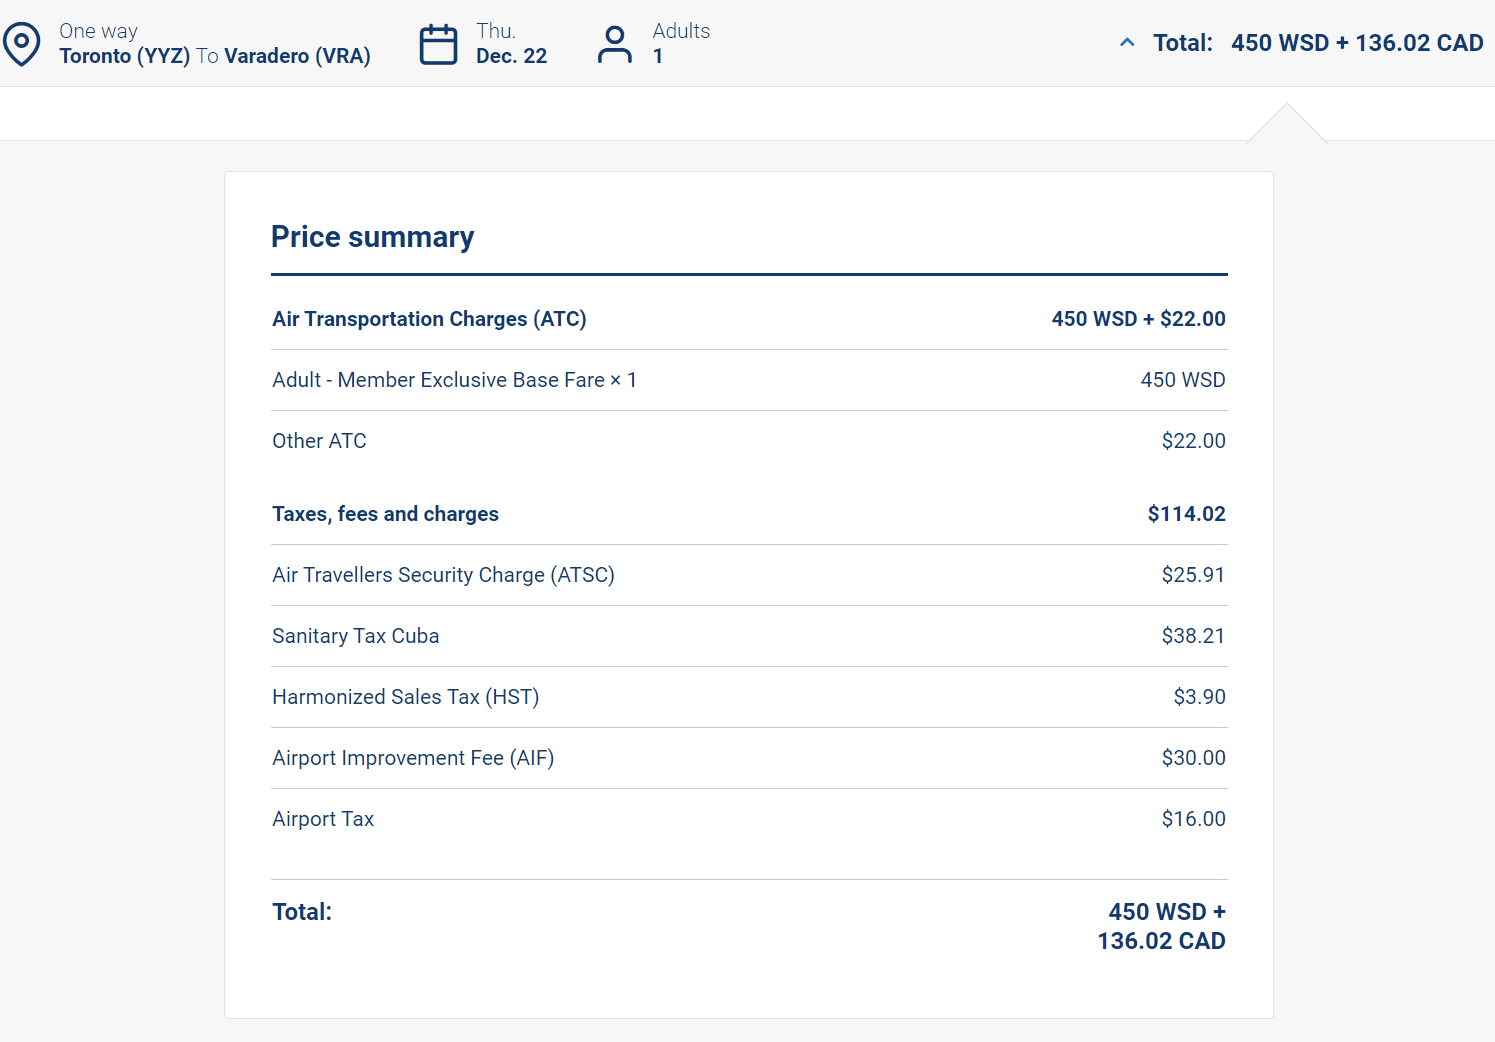Click the location pin icon

pos(22,44)
